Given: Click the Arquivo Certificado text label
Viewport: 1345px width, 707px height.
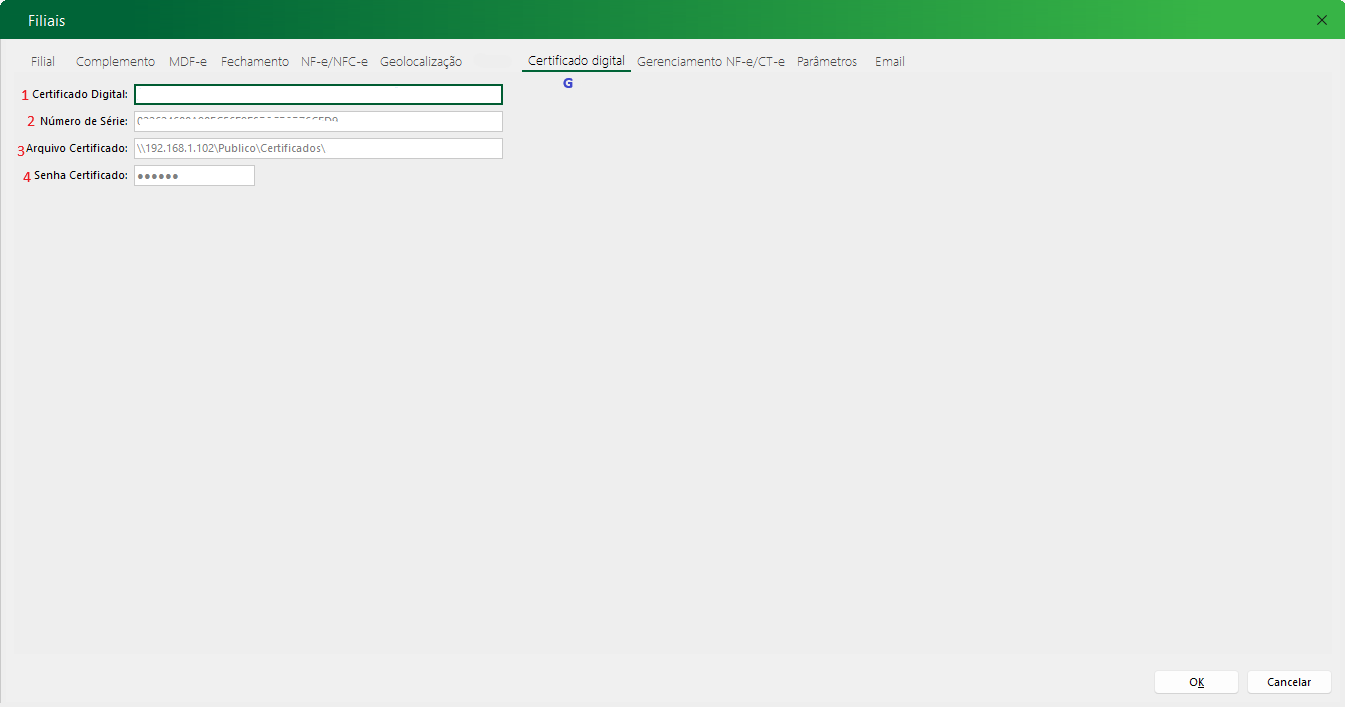Looking at the screenshot, I should [x=77, y=149].
